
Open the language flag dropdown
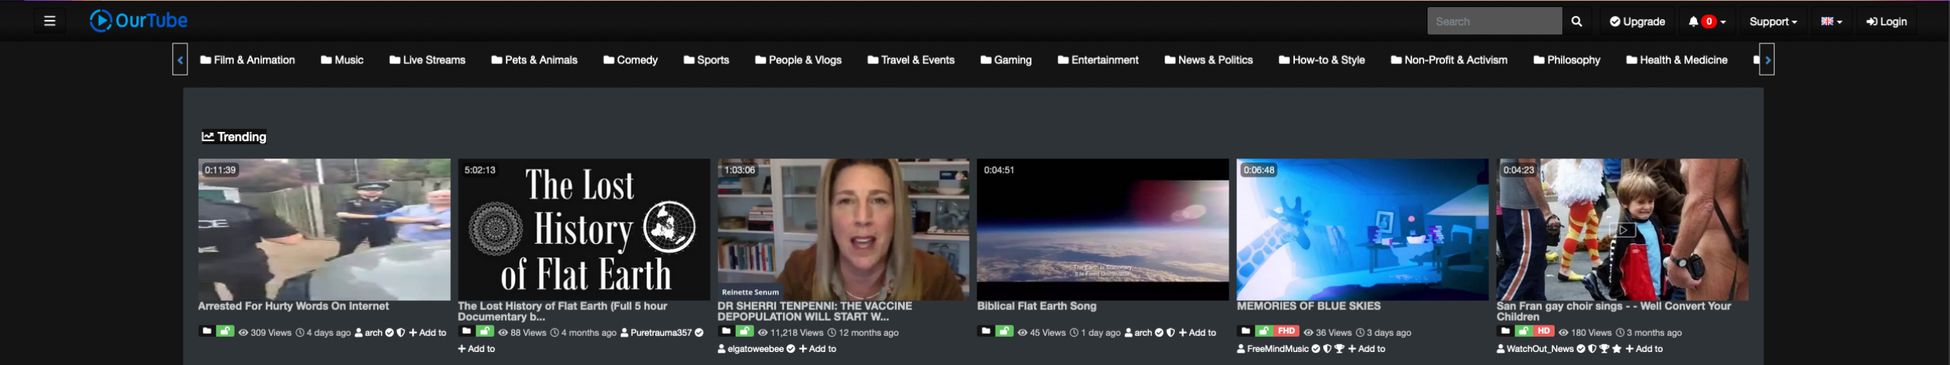[x=1832, y=21]
